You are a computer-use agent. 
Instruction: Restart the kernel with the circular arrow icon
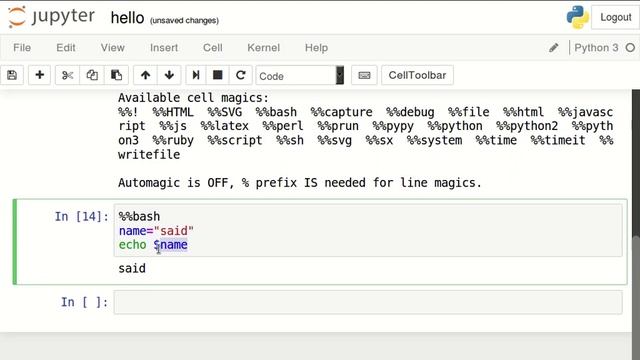click(x=241, y=75)
